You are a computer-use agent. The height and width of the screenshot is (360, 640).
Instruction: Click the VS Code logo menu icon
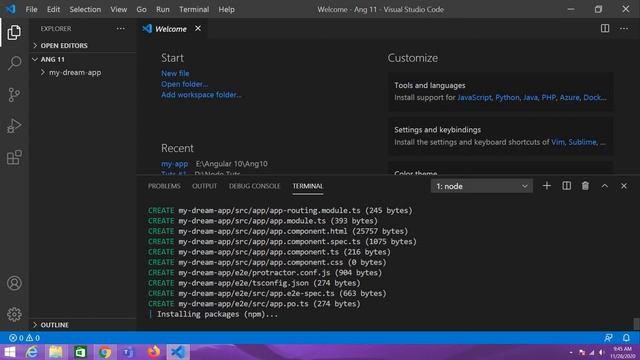(x=11, y=9)
